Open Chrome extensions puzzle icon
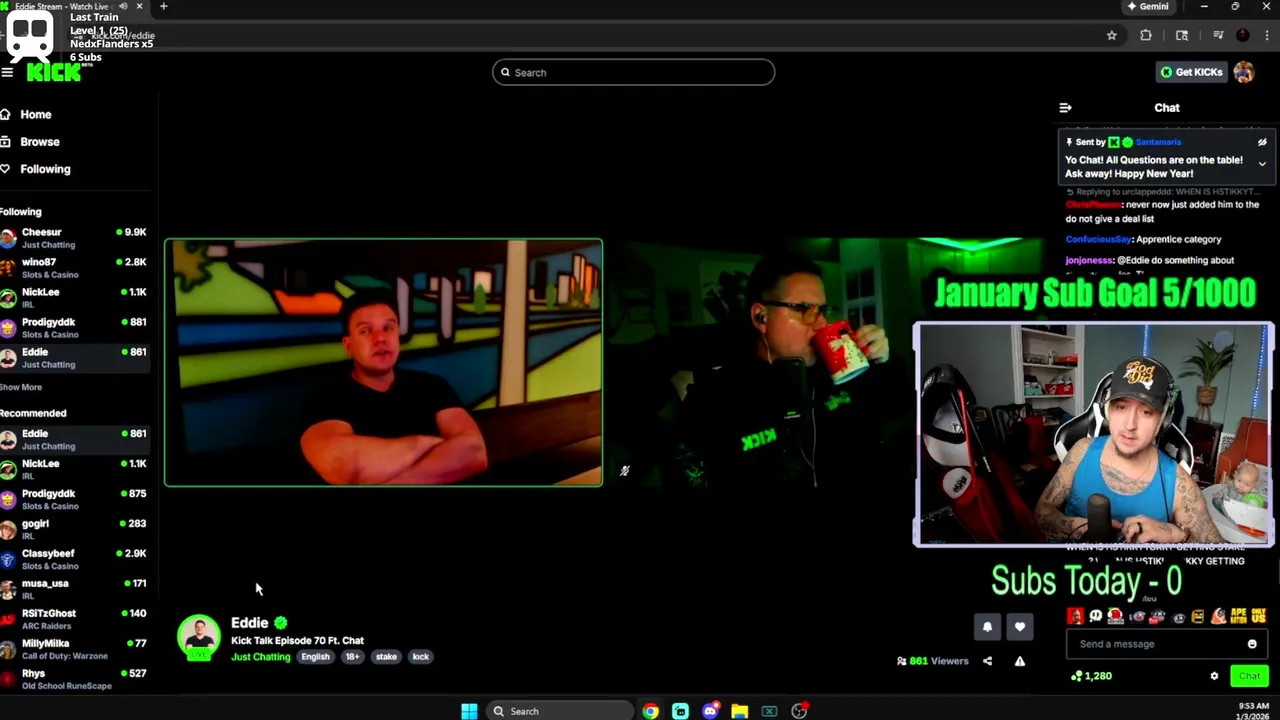 point(1146,35)
